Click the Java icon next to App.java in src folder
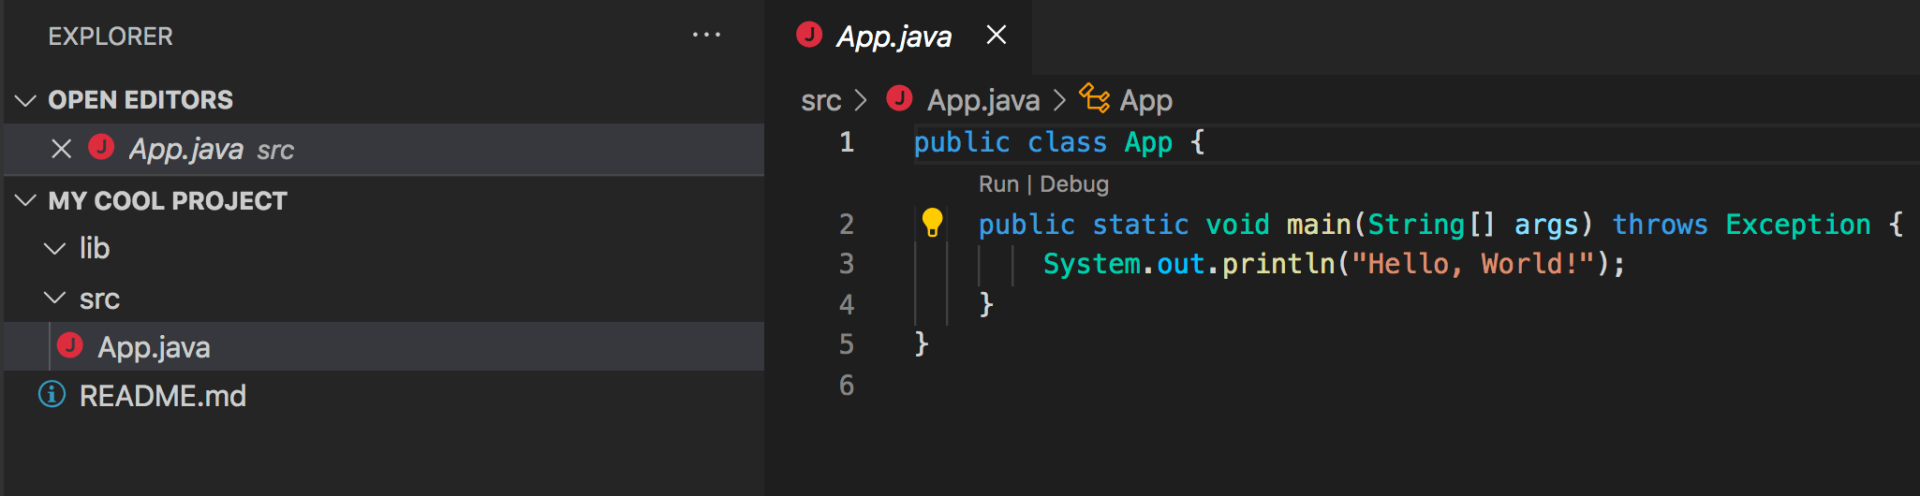This screenshot has height=496, width=1920. (x=70, y=346)
